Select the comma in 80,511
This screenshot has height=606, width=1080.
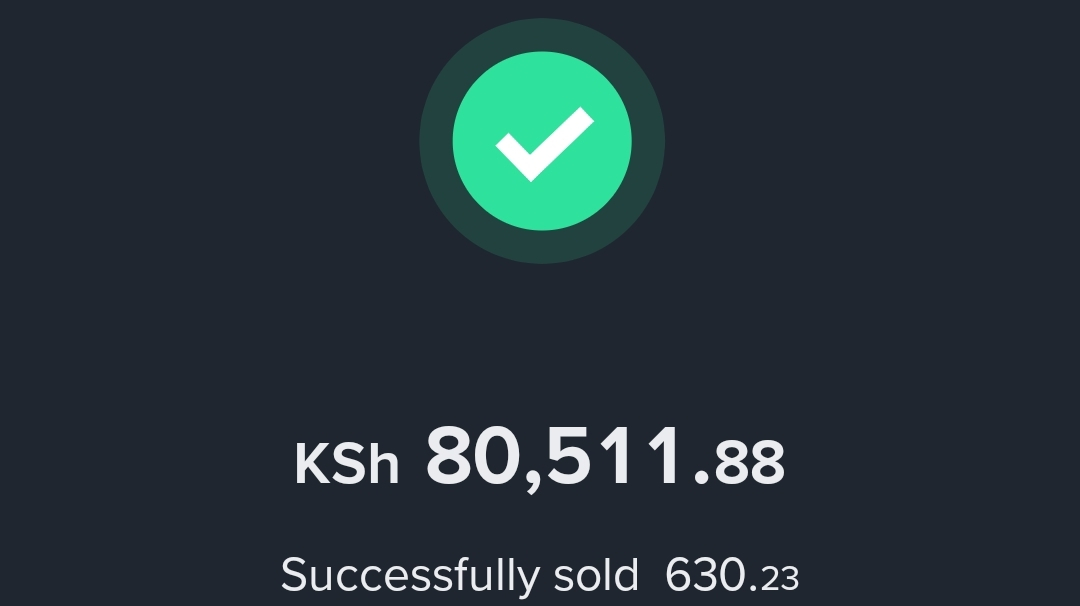(x=532, y=482)
